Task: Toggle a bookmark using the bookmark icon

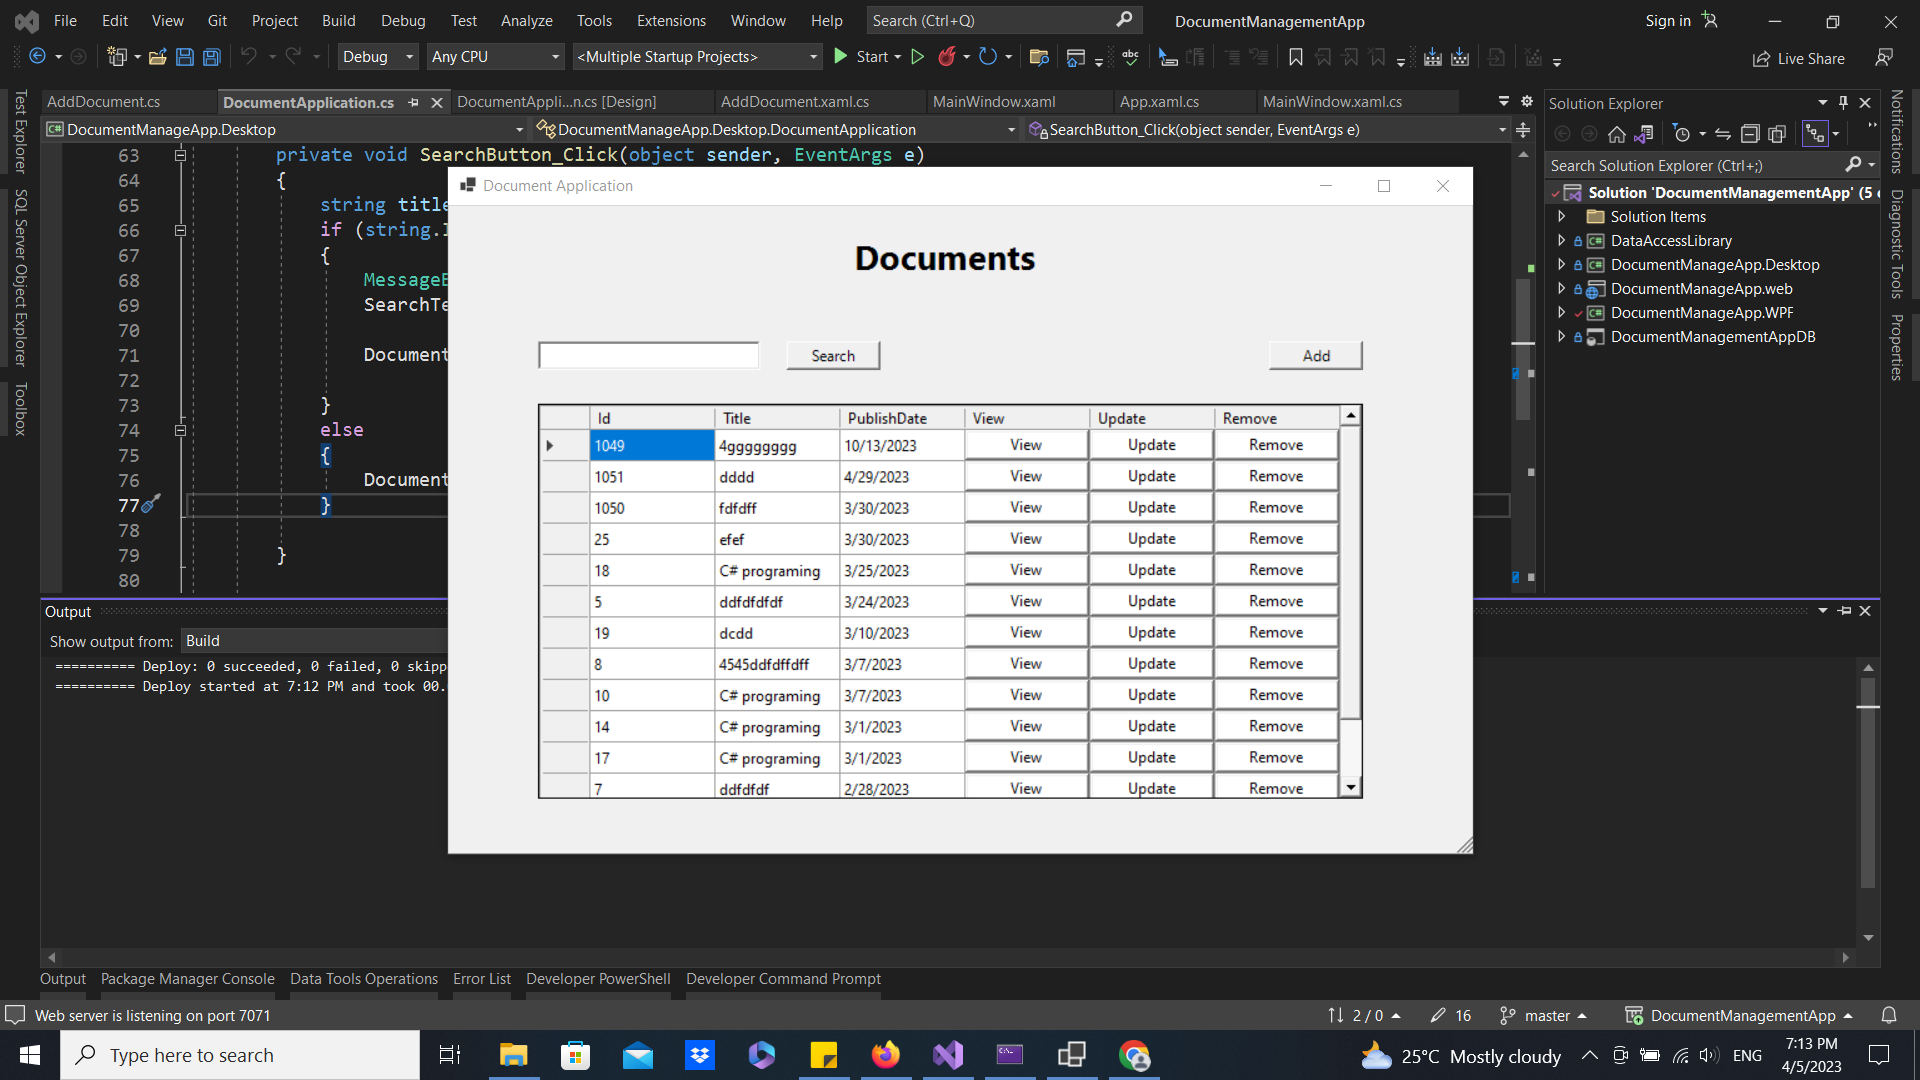Action: click(1295, 57)
